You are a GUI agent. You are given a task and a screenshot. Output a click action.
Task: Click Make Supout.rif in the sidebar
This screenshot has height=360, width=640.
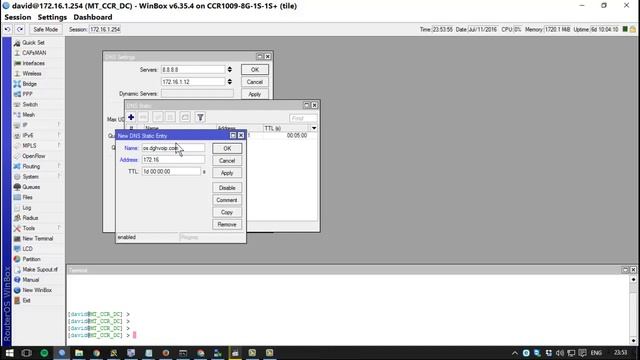[40, 269]
